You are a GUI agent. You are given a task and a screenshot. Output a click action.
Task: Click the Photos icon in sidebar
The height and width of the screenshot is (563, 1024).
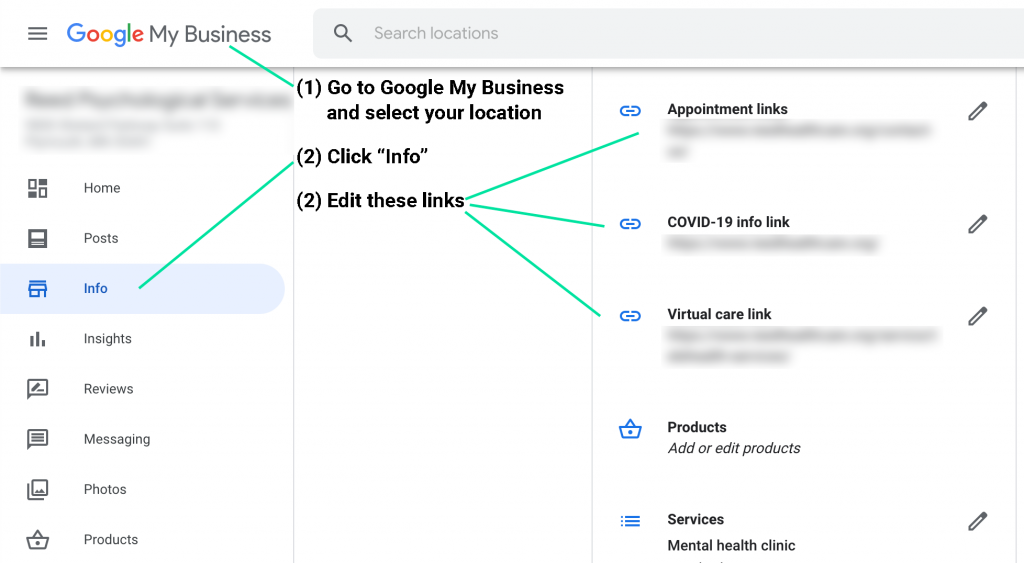38,489
